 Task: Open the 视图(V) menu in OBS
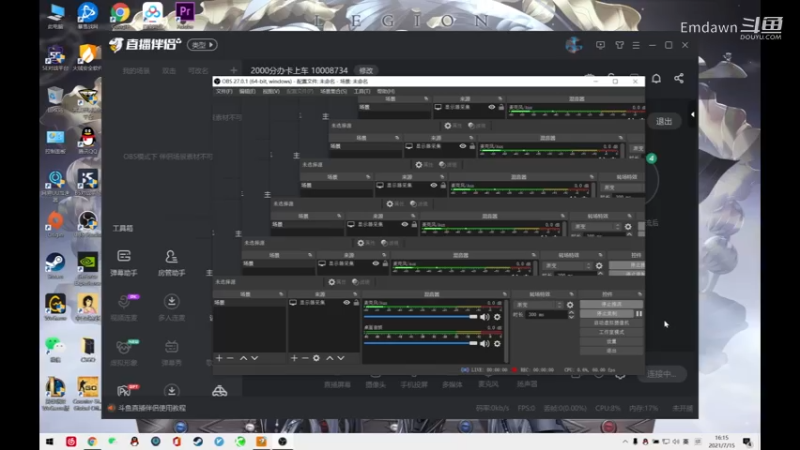click(271, 91)
